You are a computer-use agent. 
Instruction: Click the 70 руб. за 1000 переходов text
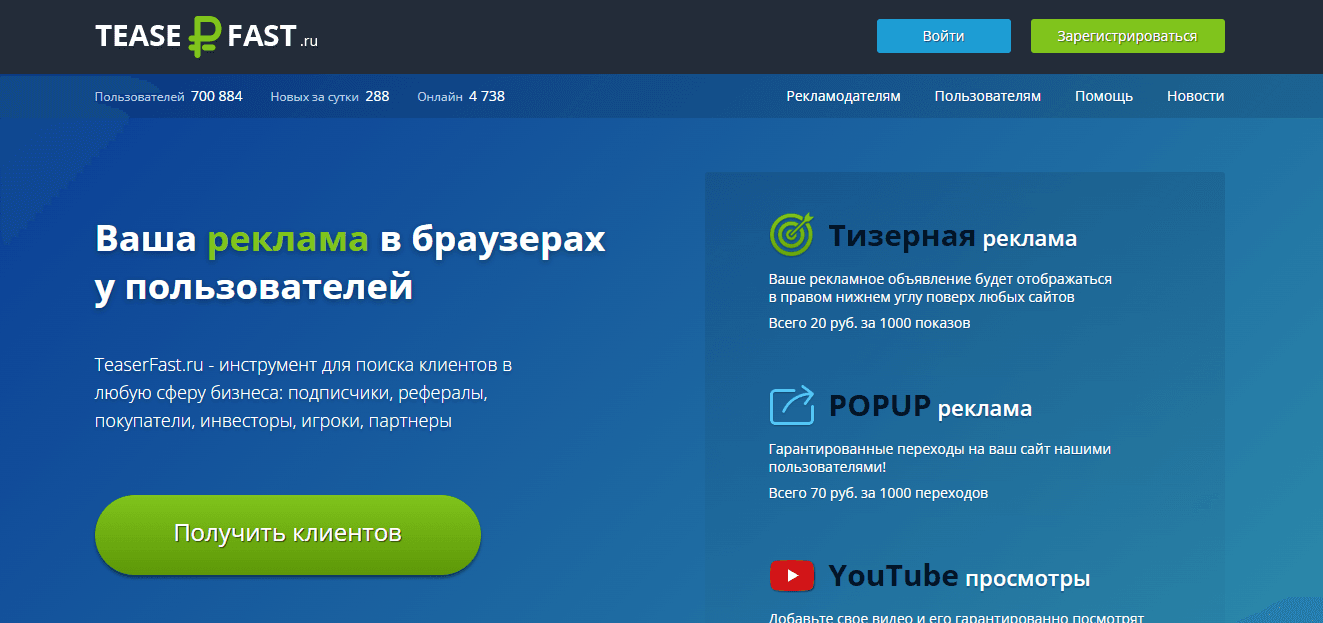878,493
